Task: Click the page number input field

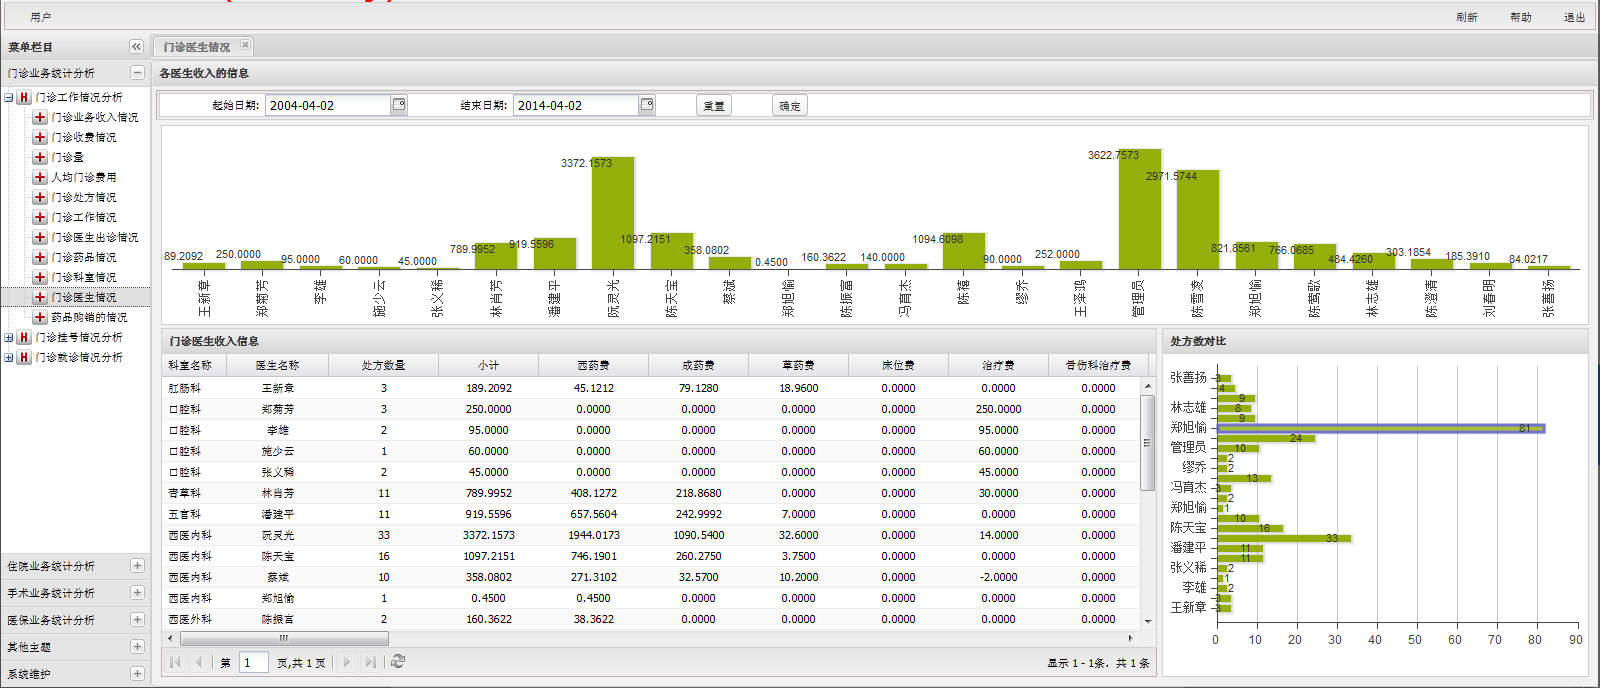Action: (x=254, y=662)
